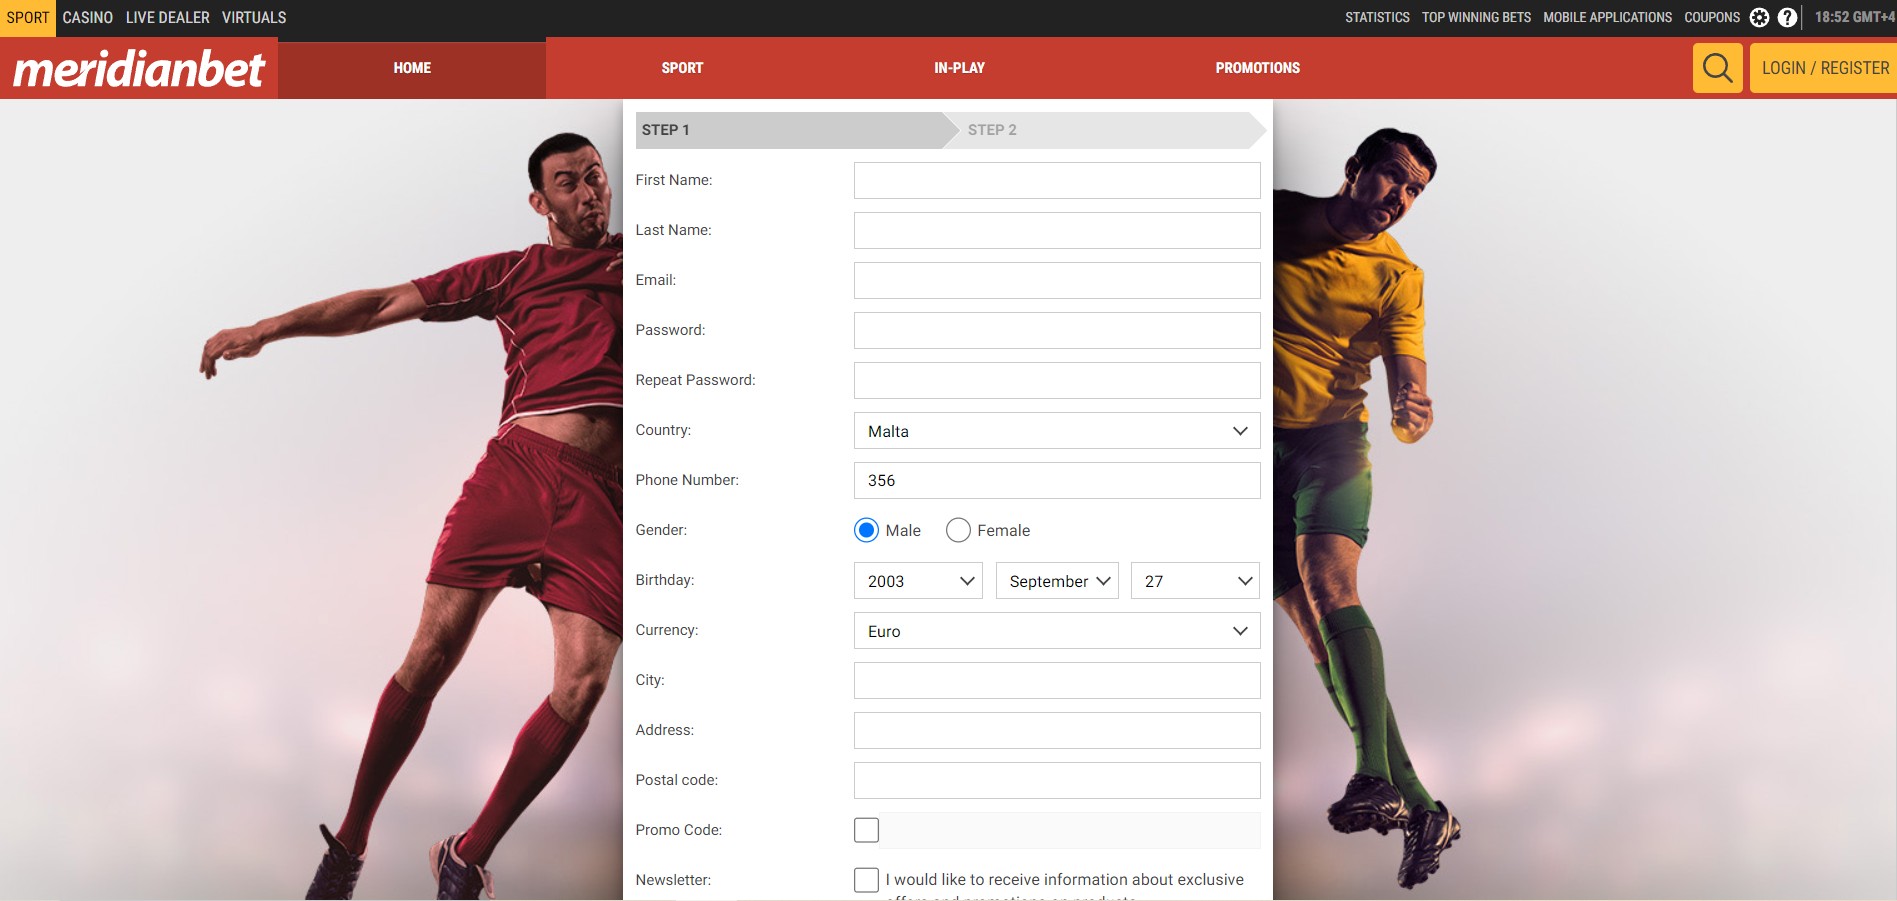
Task: Click the help question mark icon
Action: [x=1787, y=17]
